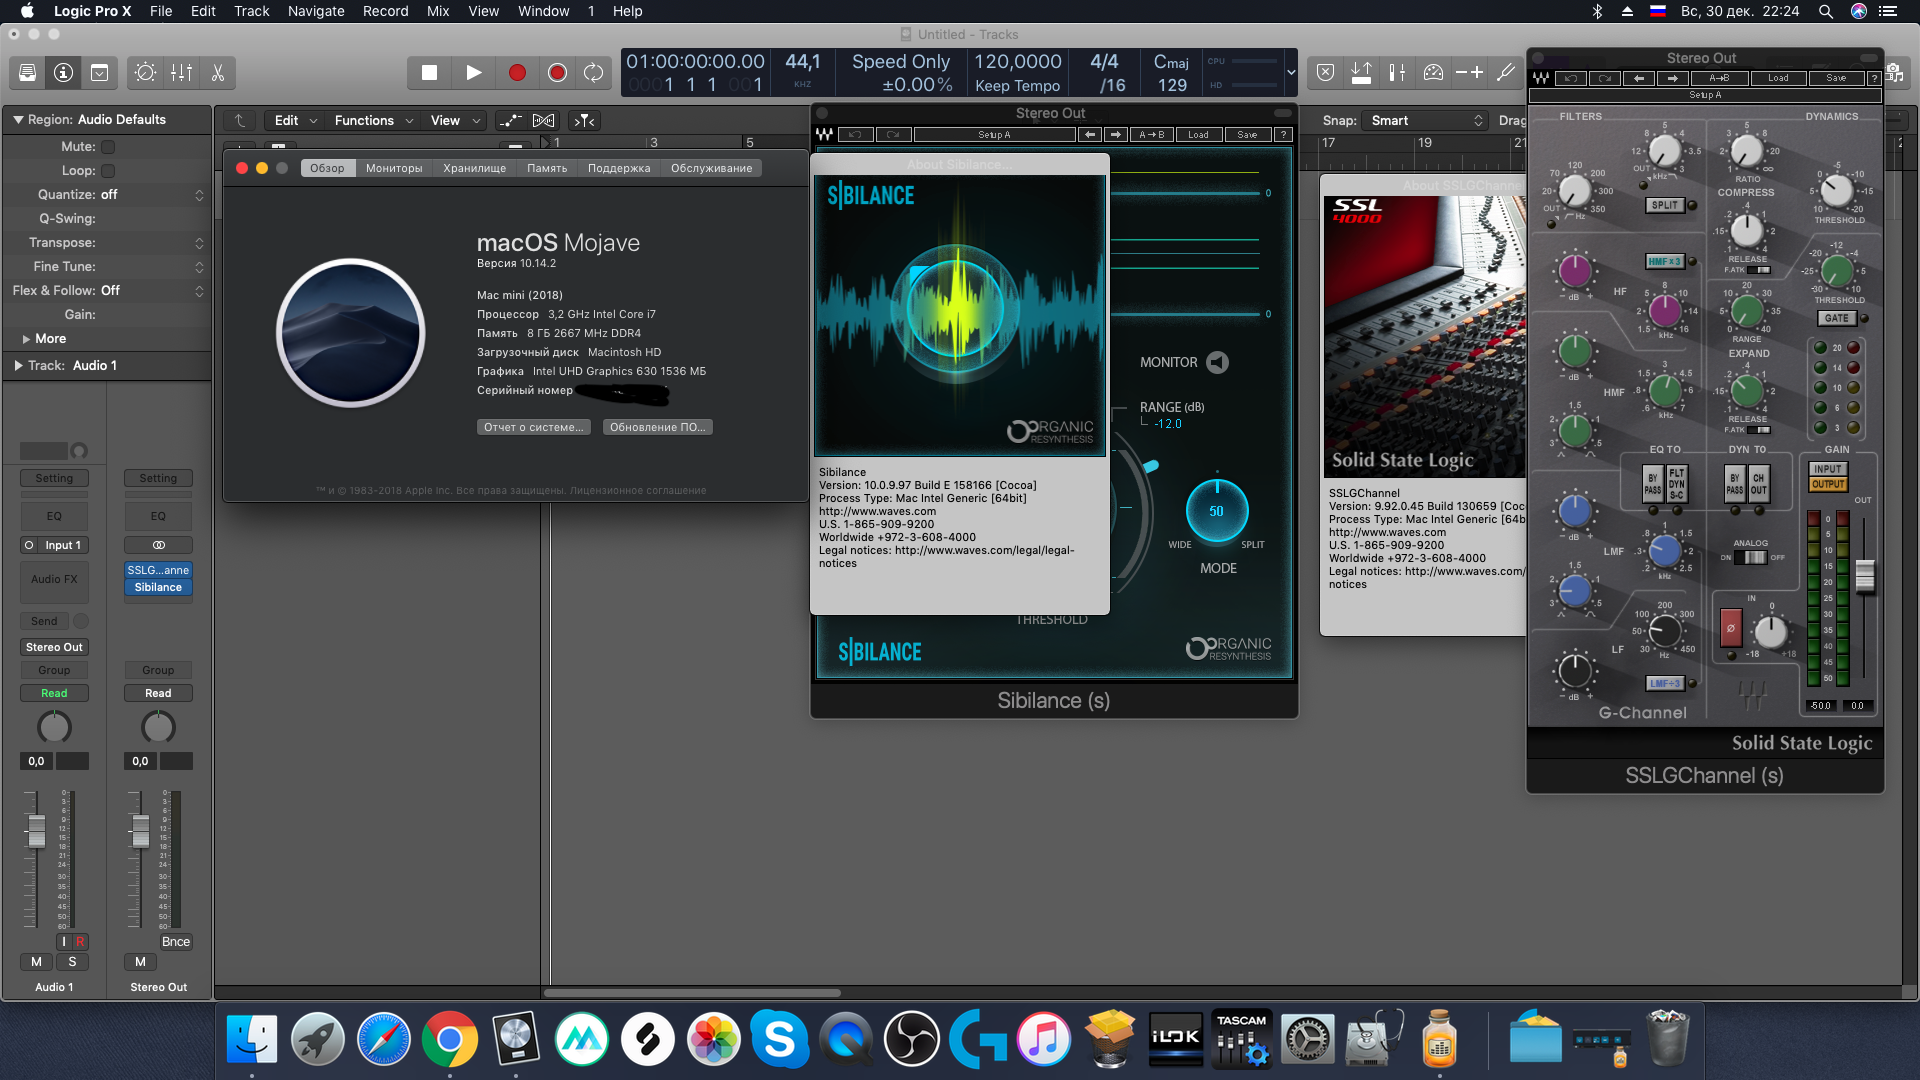Switch to the Мониторы tab
The image size is (1920, 1080).
[x=394, y=168]
